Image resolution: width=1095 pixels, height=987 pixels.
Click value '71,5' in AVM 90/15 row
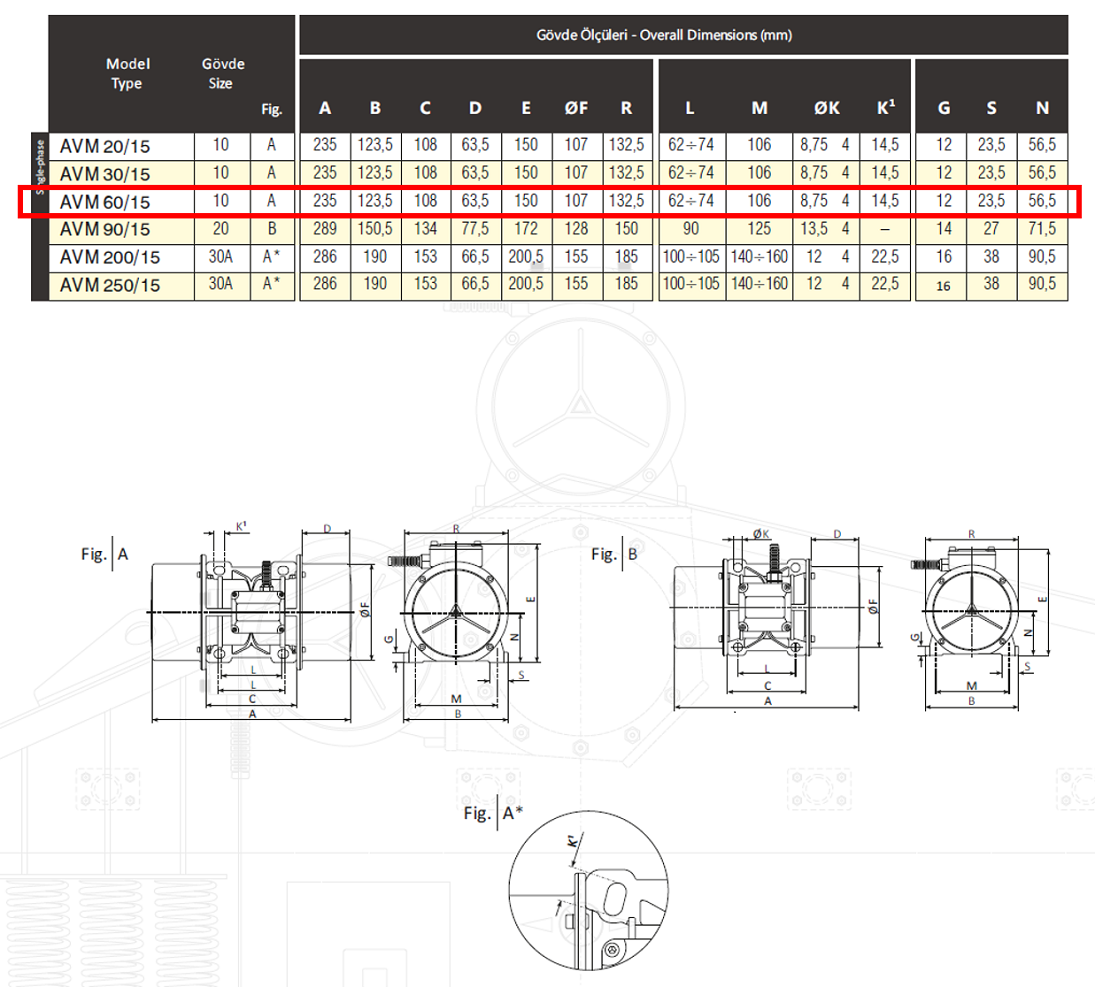(1042, 229)
